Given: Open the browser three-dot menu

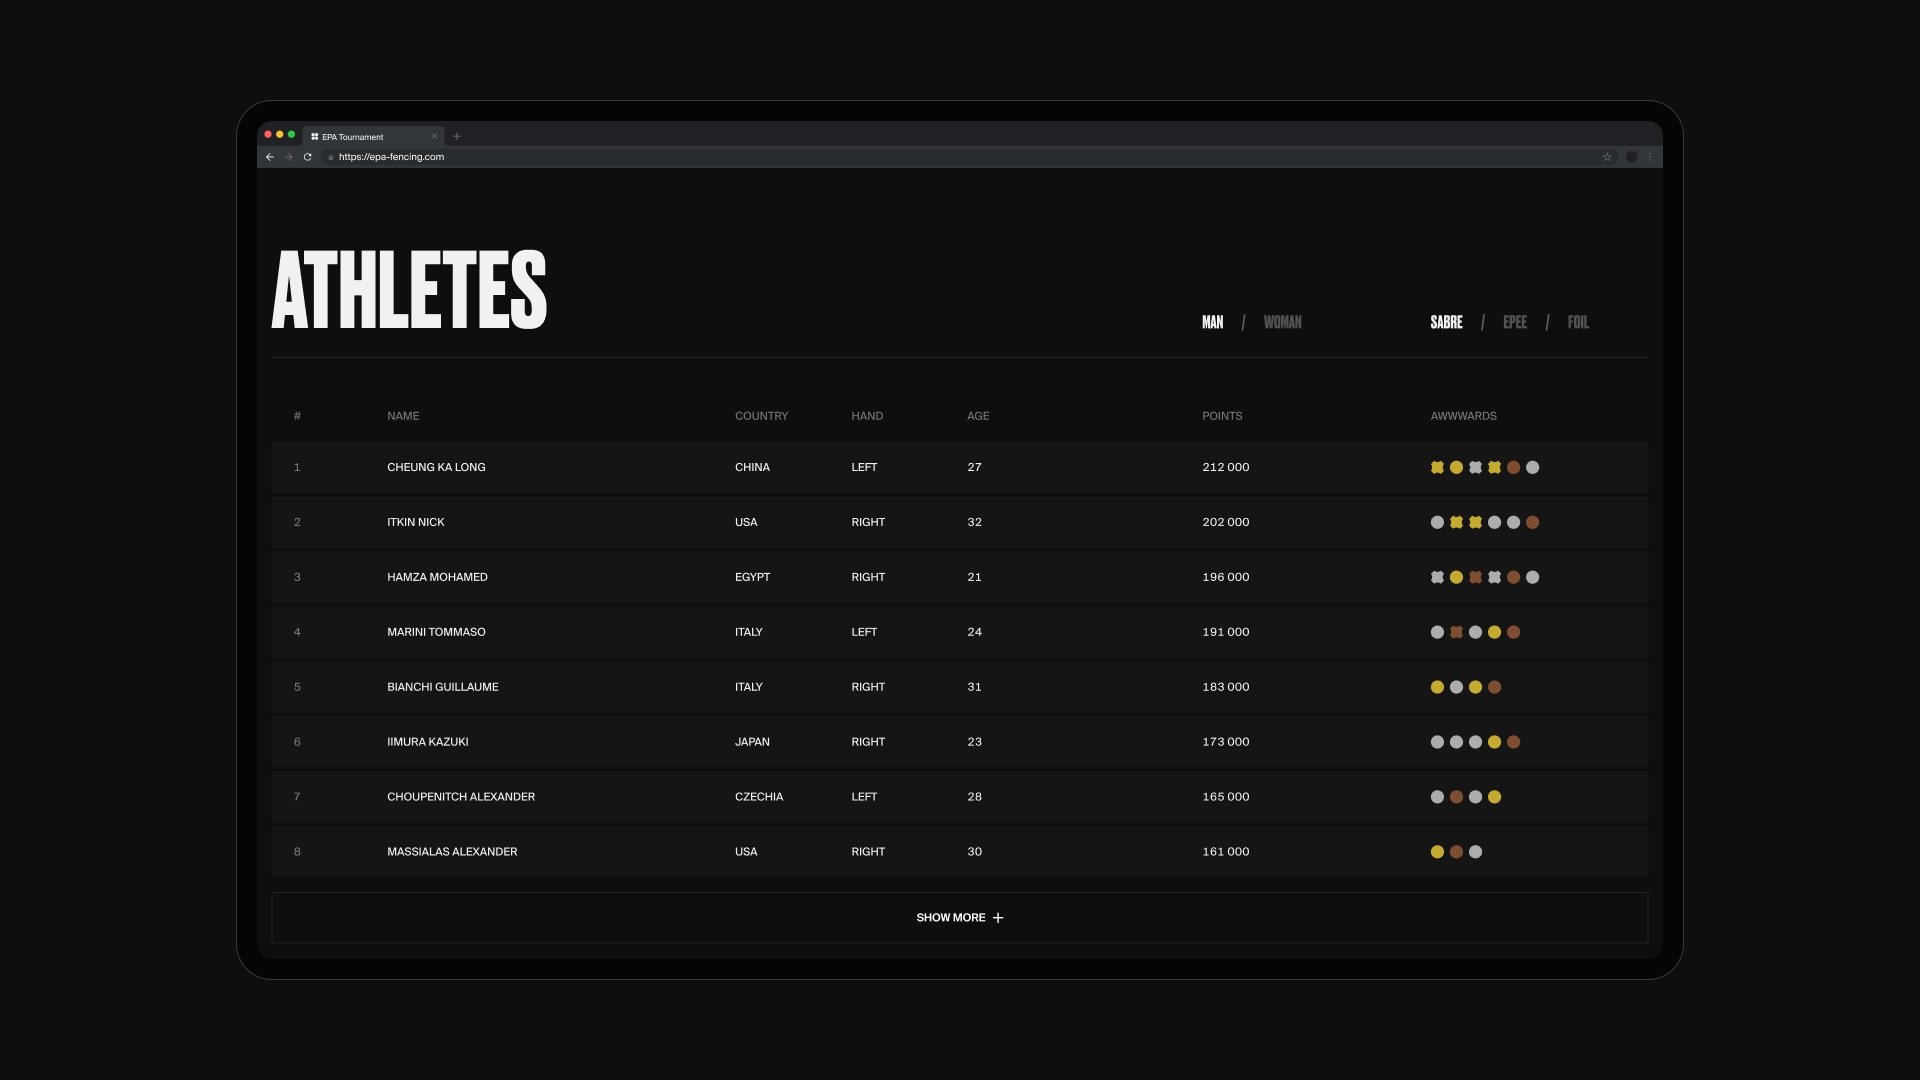Looking at the screenshot, I should tap(1649, 157).
